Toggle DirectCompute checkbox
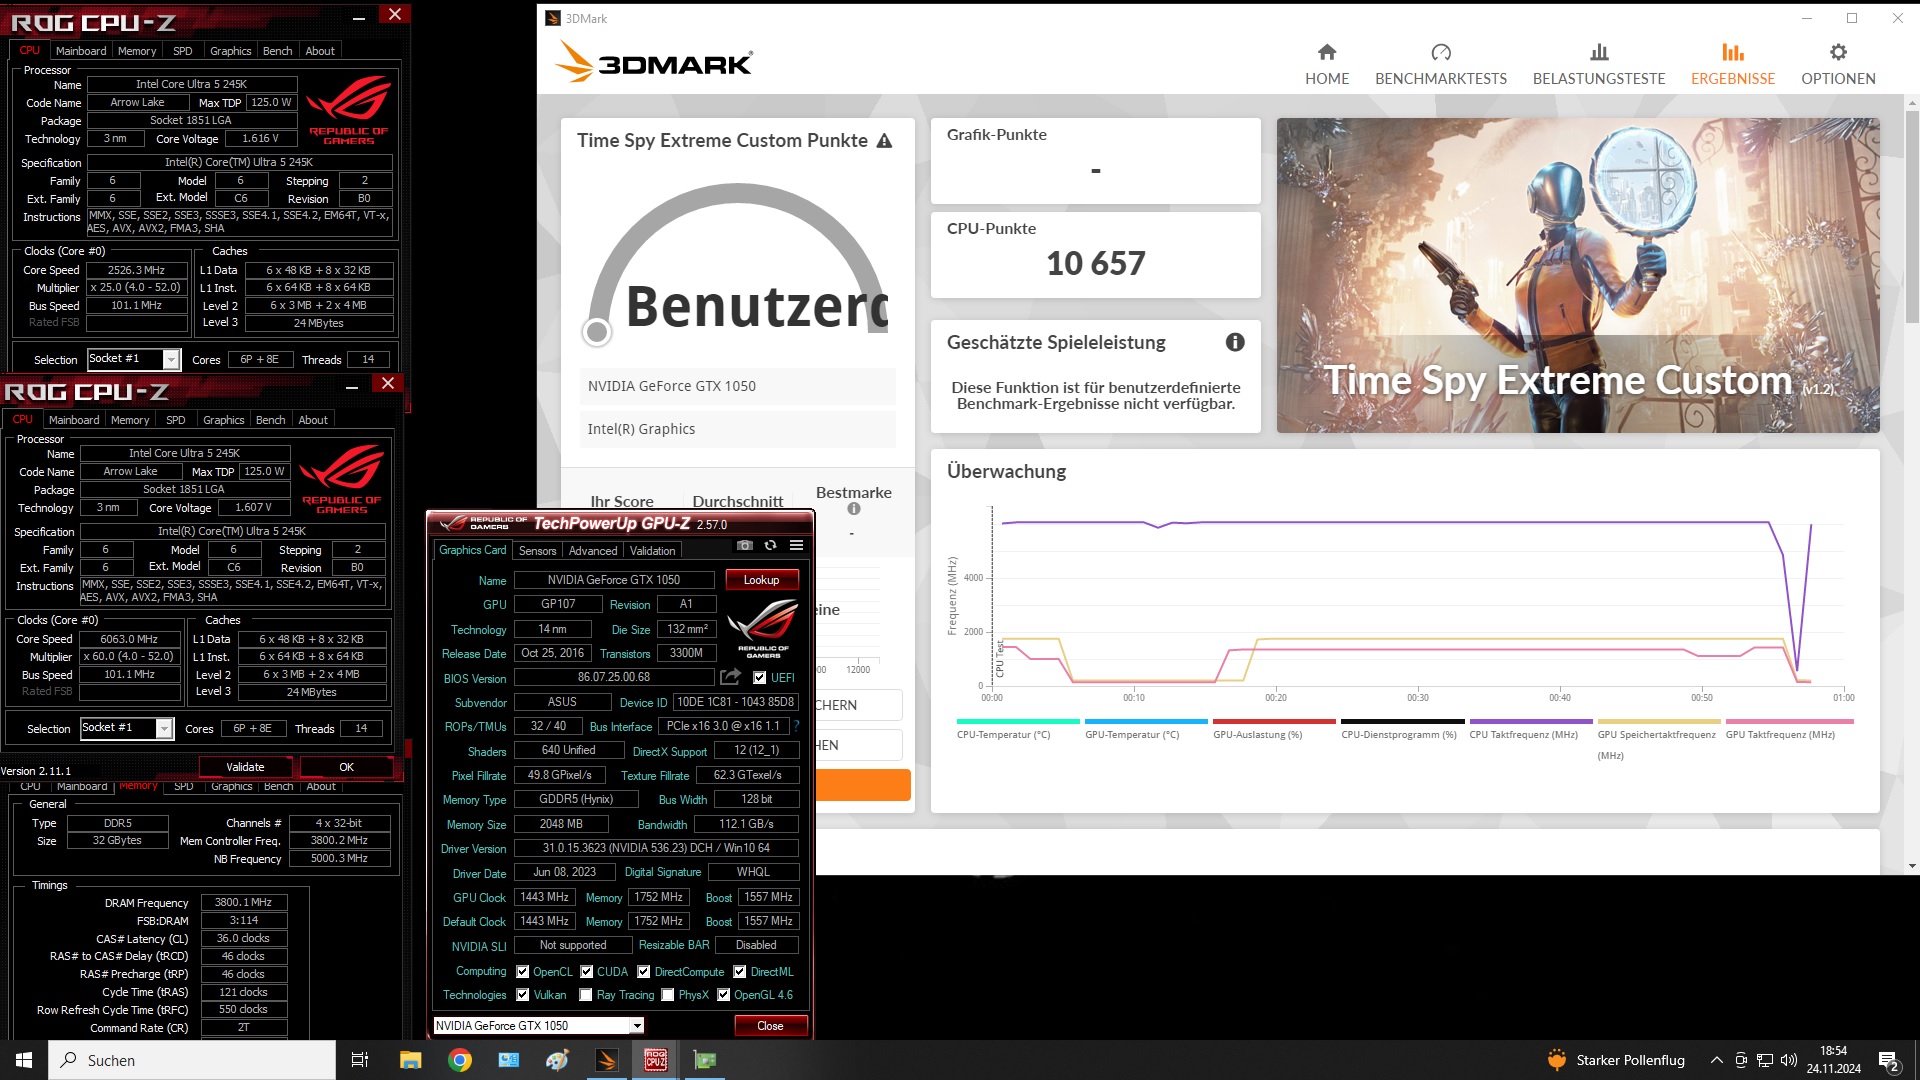The height and width of the screenshot is (1080, 1920). (644, 971)
